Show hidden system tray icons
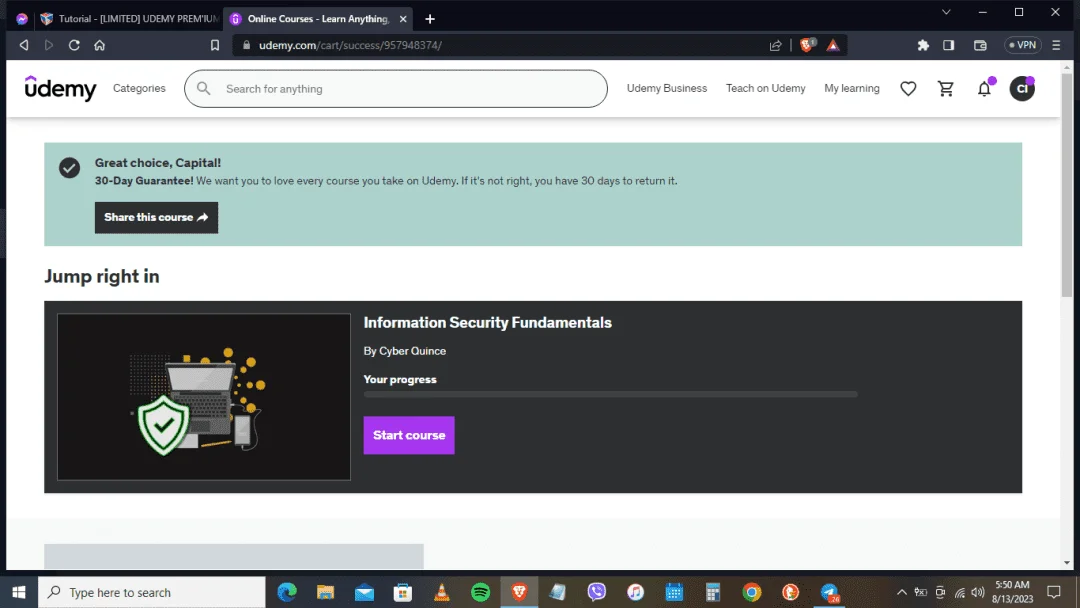 (901, 592)
